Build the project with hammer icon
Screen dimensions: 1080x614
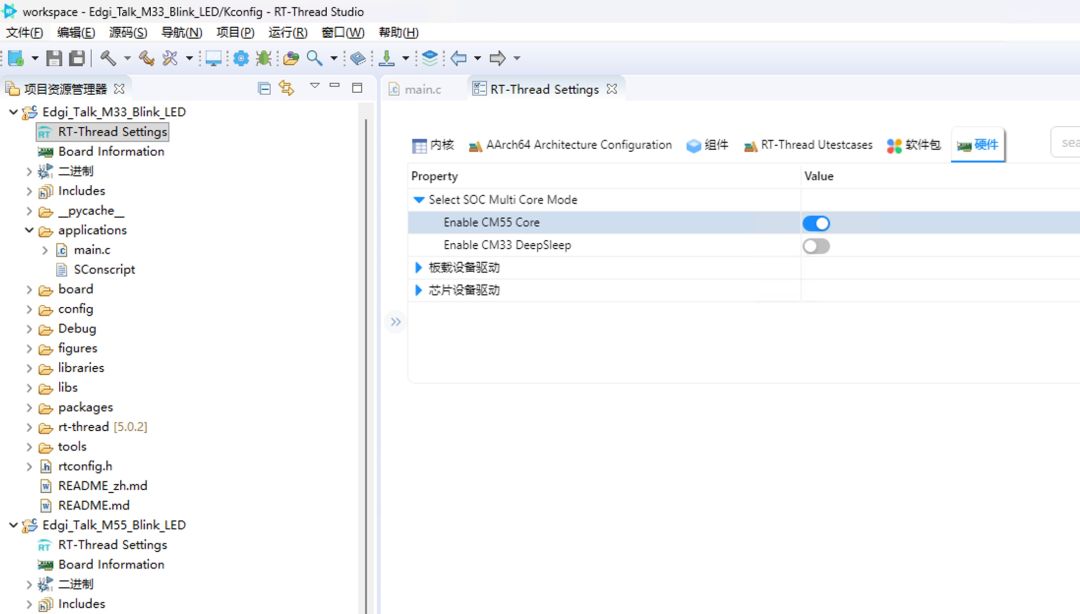pos(107,59)
